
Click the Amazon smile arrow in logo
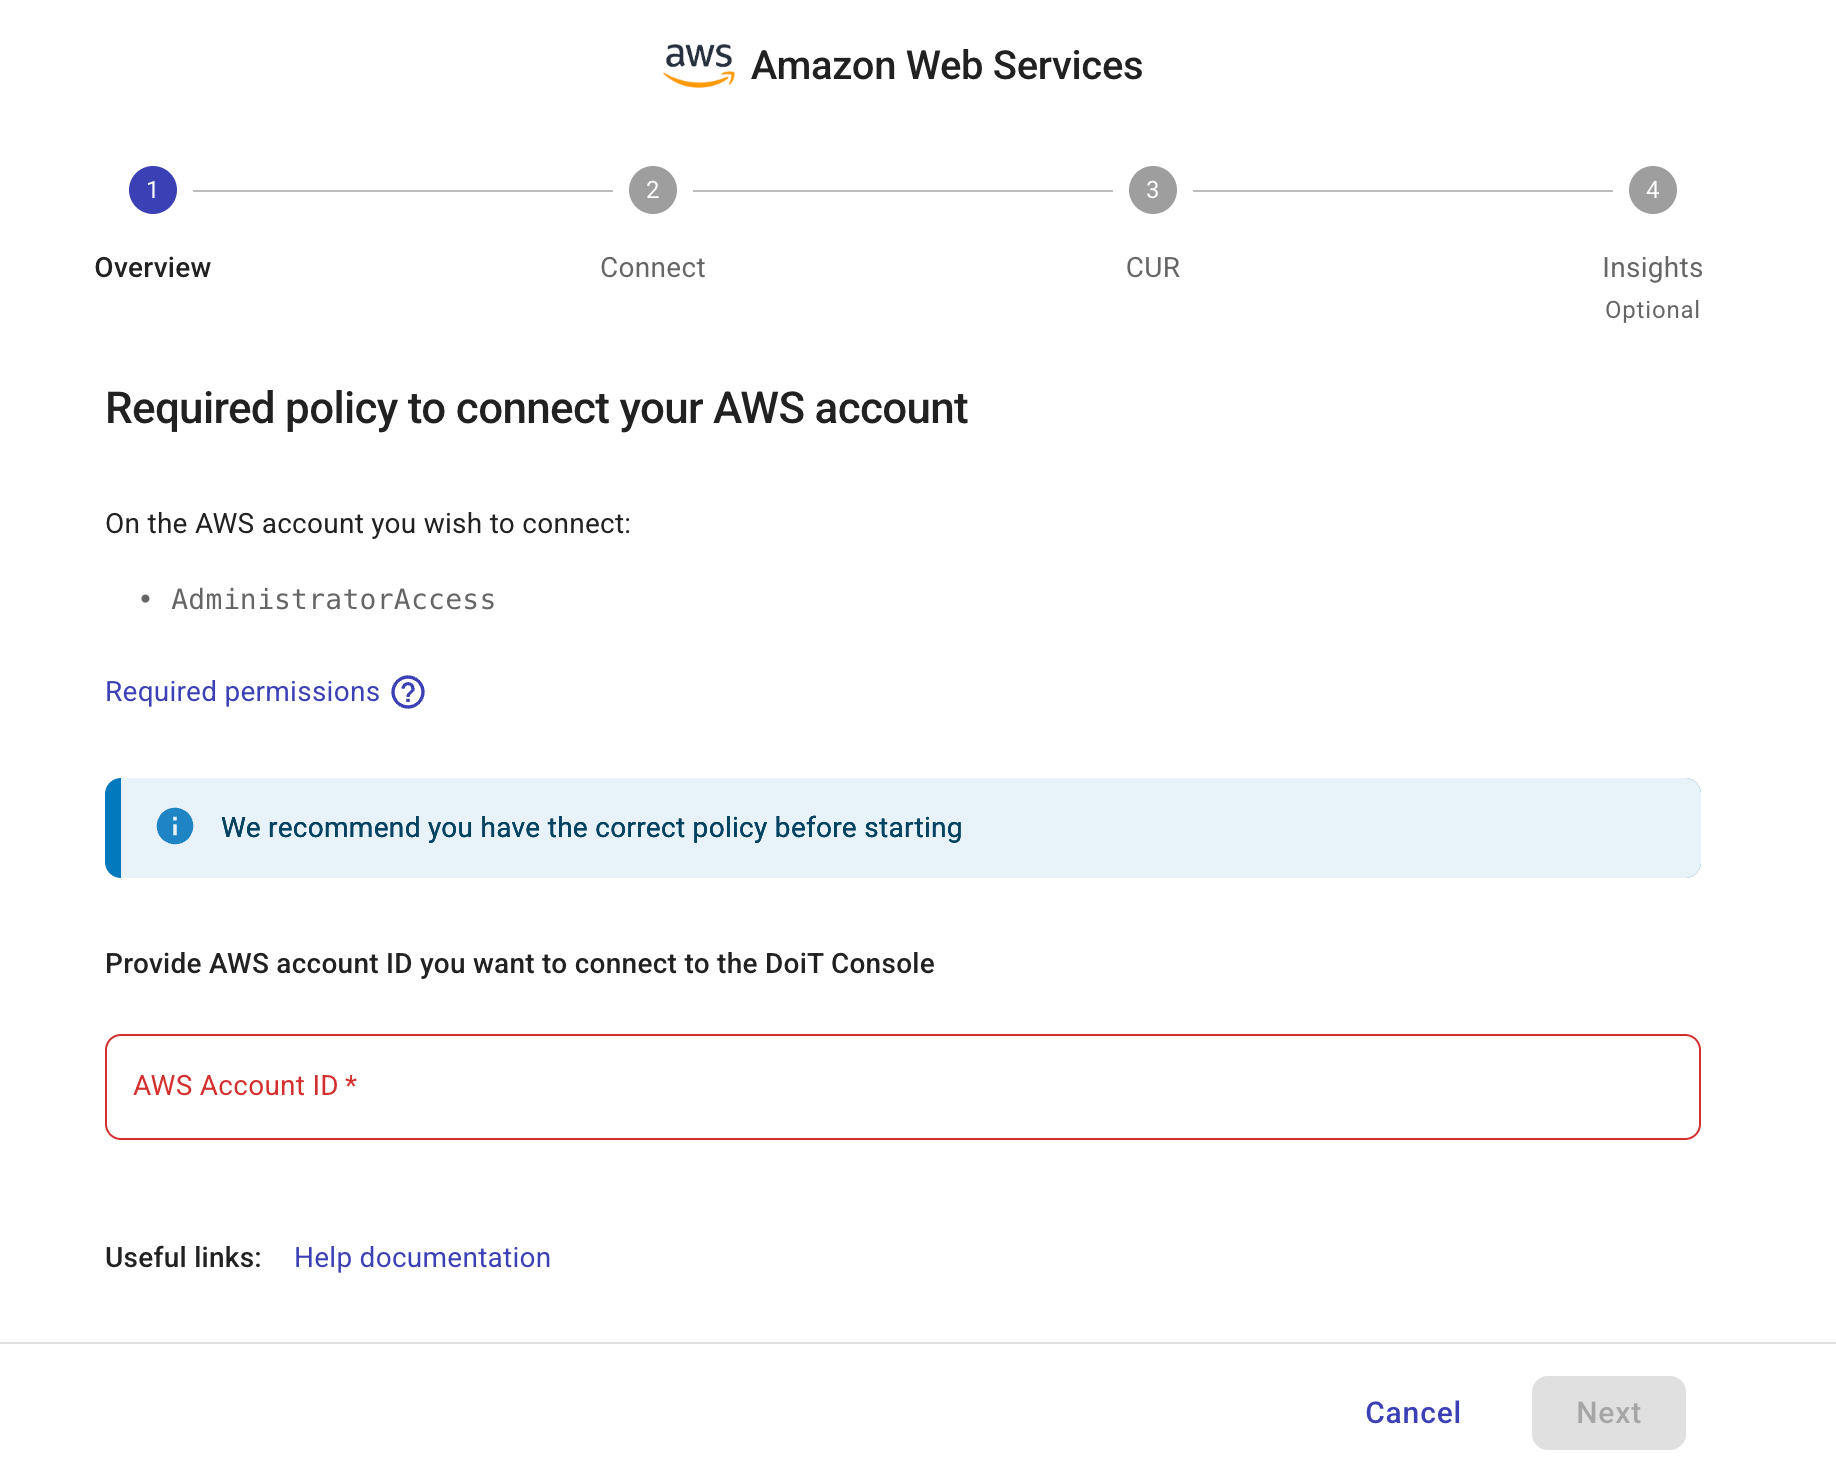[699, 78]
